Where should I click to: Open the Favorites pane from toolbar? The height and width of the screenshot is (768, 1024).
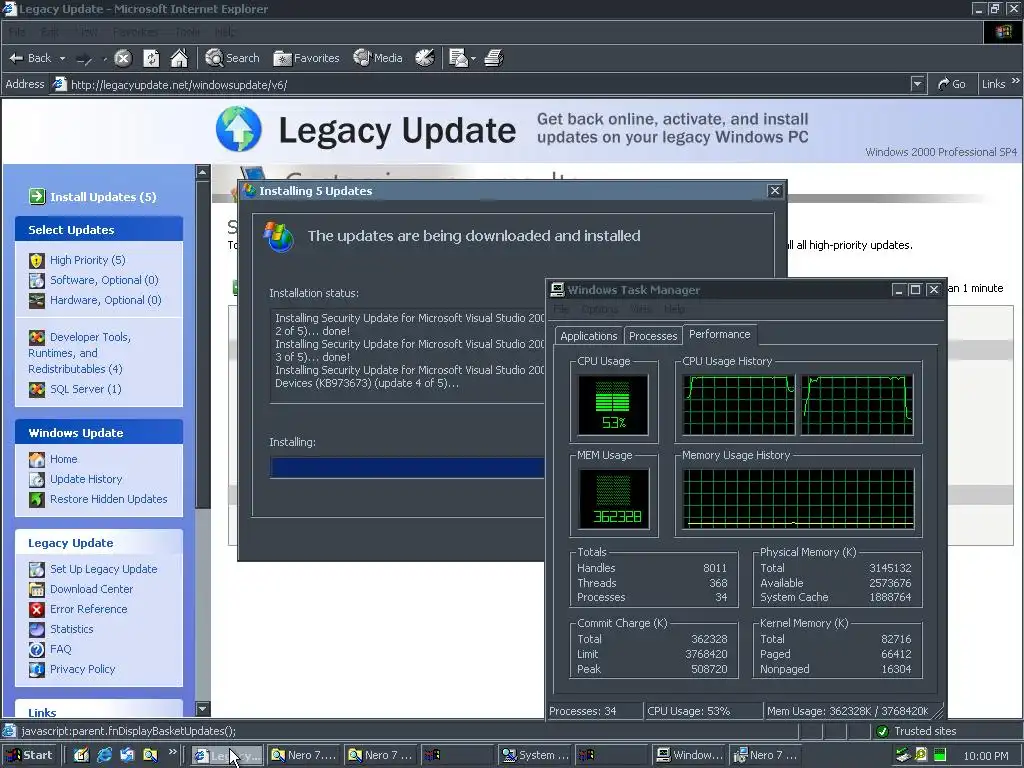point(306,58)
